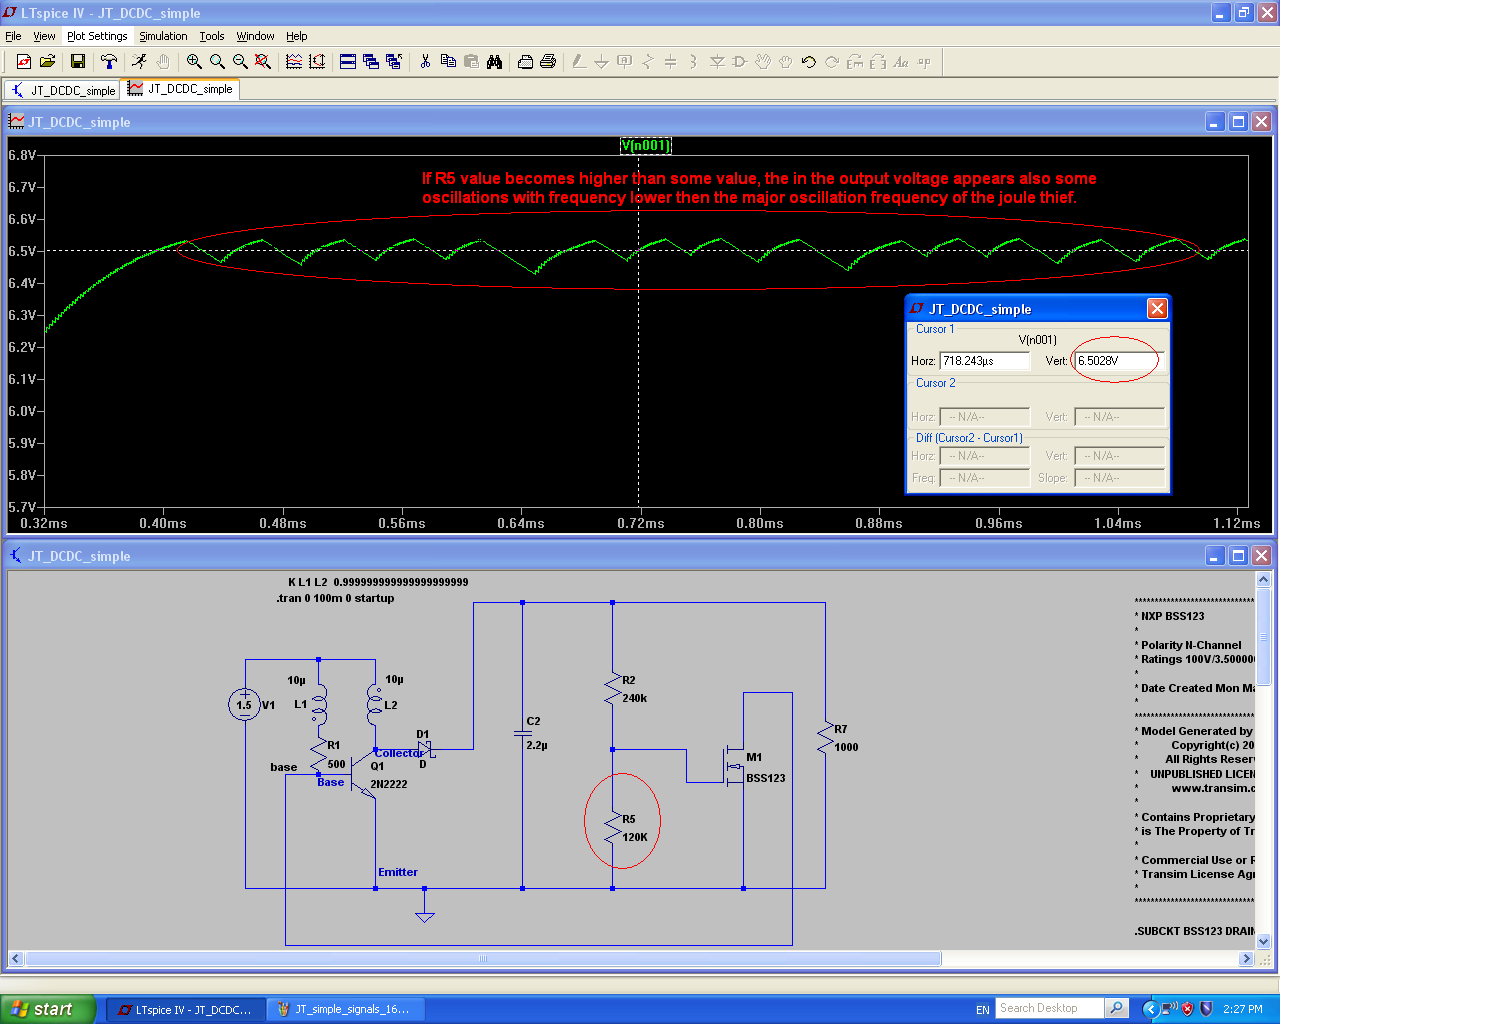This screenshot has height=1024, width=1485.
Task: Click the schematic vertical scrollbar down arrow
Action: click(1263, 941)
